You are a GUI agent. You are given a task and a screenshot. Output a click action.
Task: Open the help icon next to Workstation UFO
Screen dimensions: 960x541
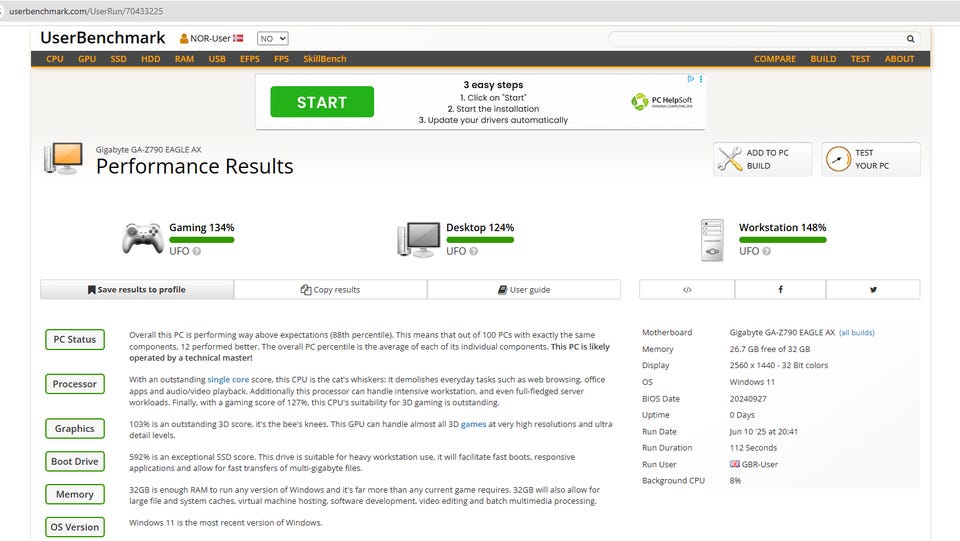(767, 251)
